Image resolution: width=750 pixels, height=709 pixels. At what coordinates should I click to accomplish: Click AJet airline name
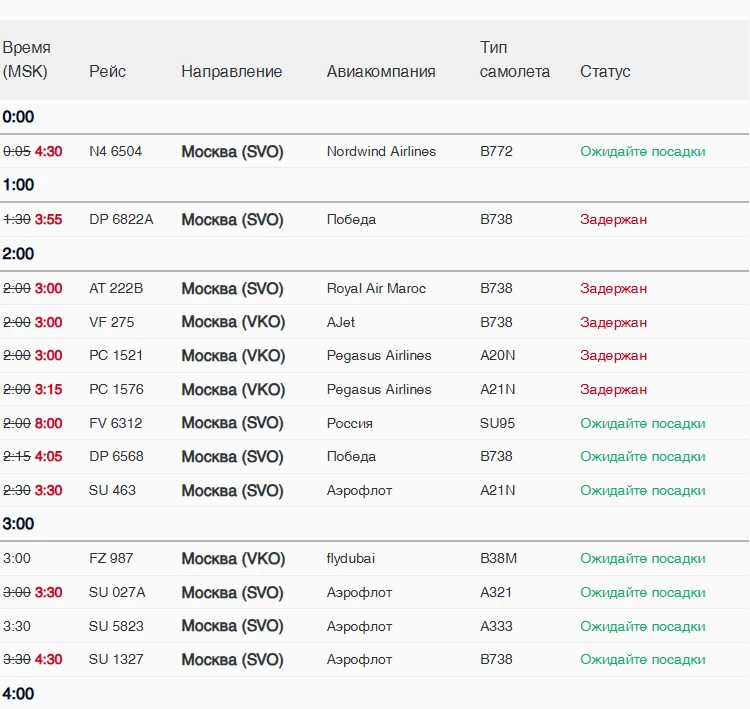click(341, 322)
